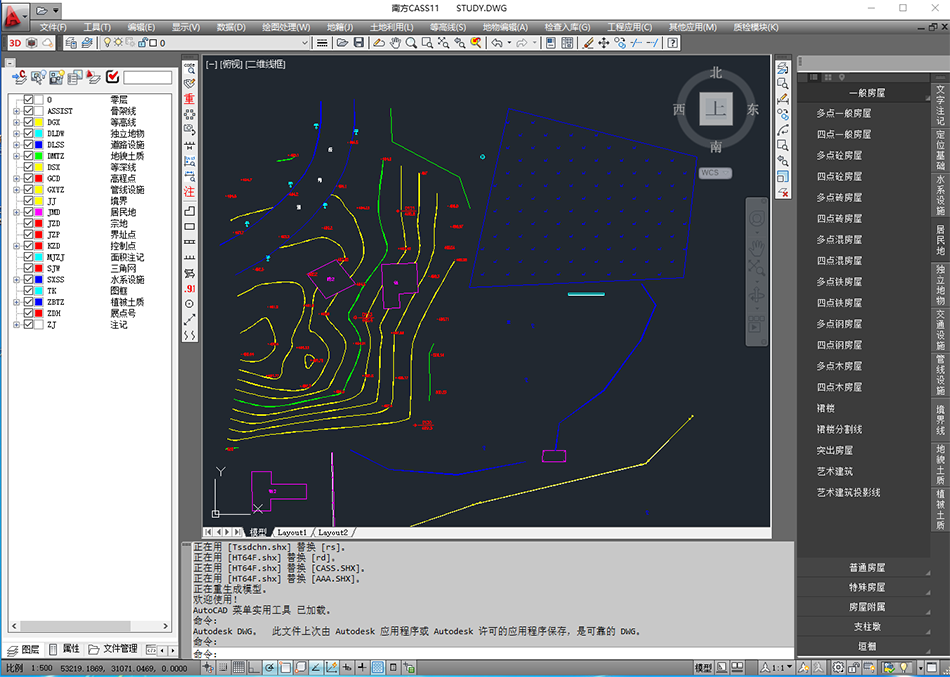The image size is (950, 677).
Task: Toggle visibility checkbox for TK layer
Action: pyautogui.click(x=28, y=291)
